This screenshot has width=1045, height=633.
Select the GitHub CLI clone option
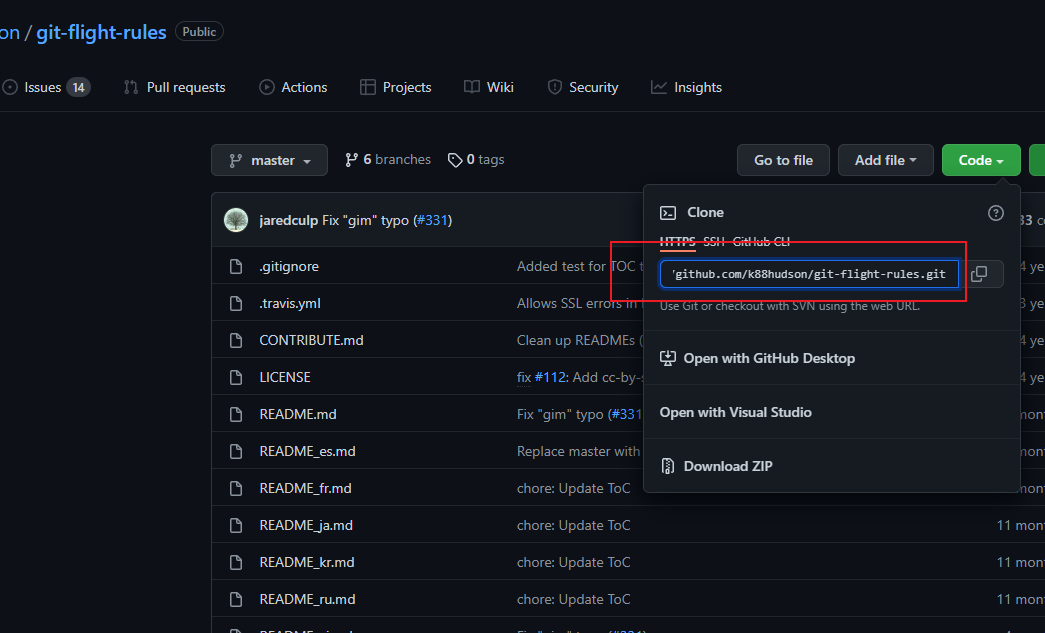coord(761,241)
